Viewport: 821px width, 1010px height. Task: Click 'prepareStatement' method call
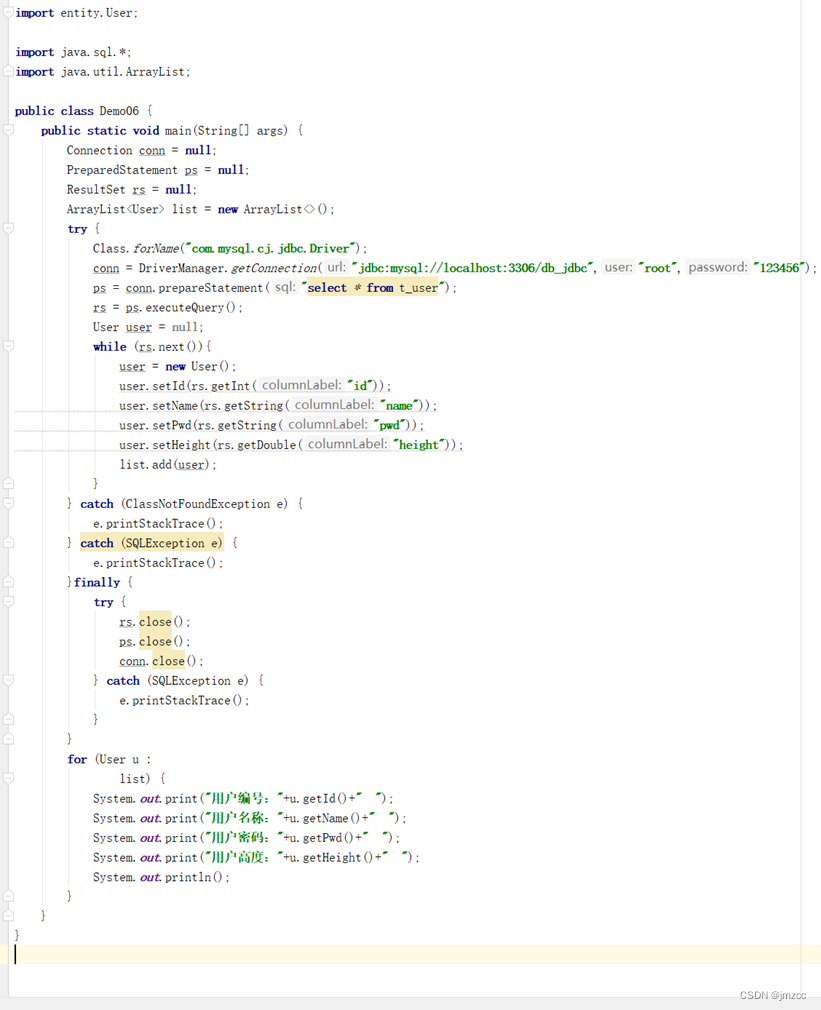[x=211, y=288]
